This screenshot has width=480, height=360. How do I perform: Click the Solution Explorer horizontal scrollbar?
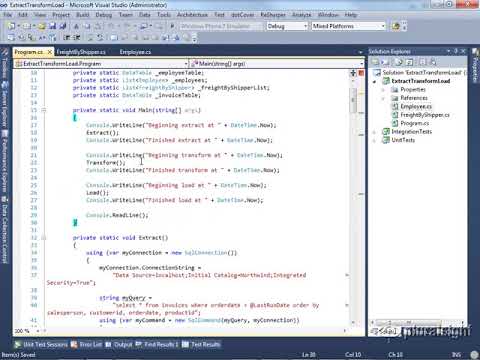point(408,323)
